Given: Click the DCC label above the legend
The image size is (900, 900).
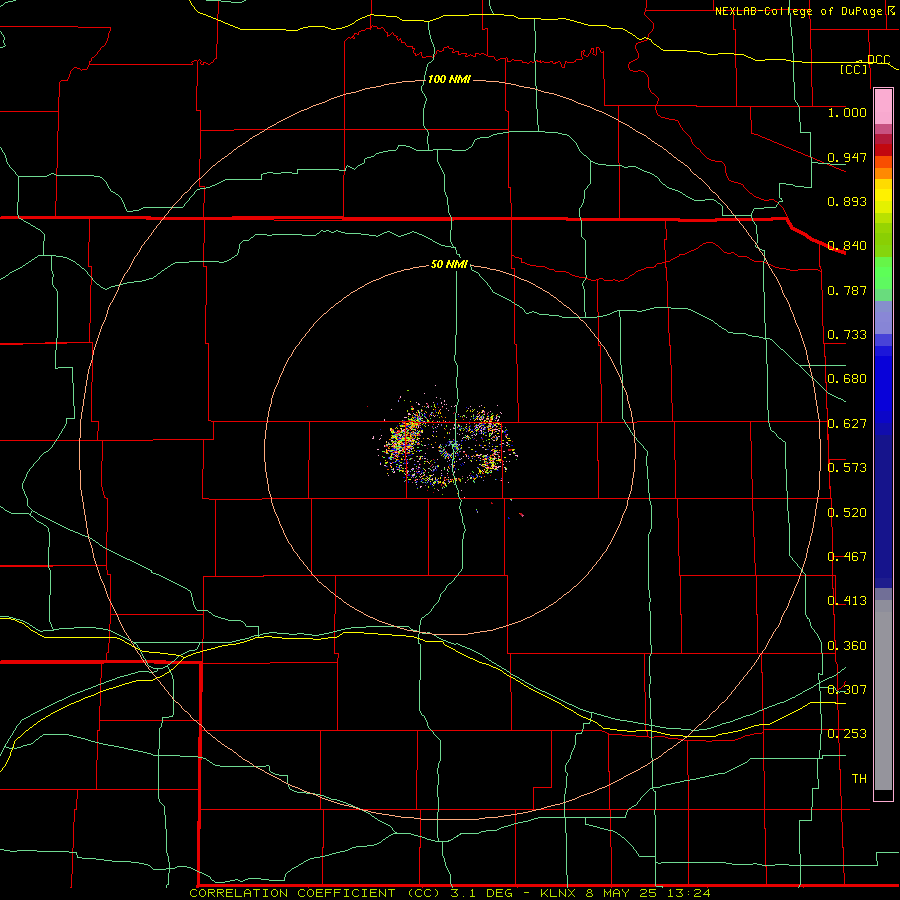Looking at the screenshot, I should (878, 59).
